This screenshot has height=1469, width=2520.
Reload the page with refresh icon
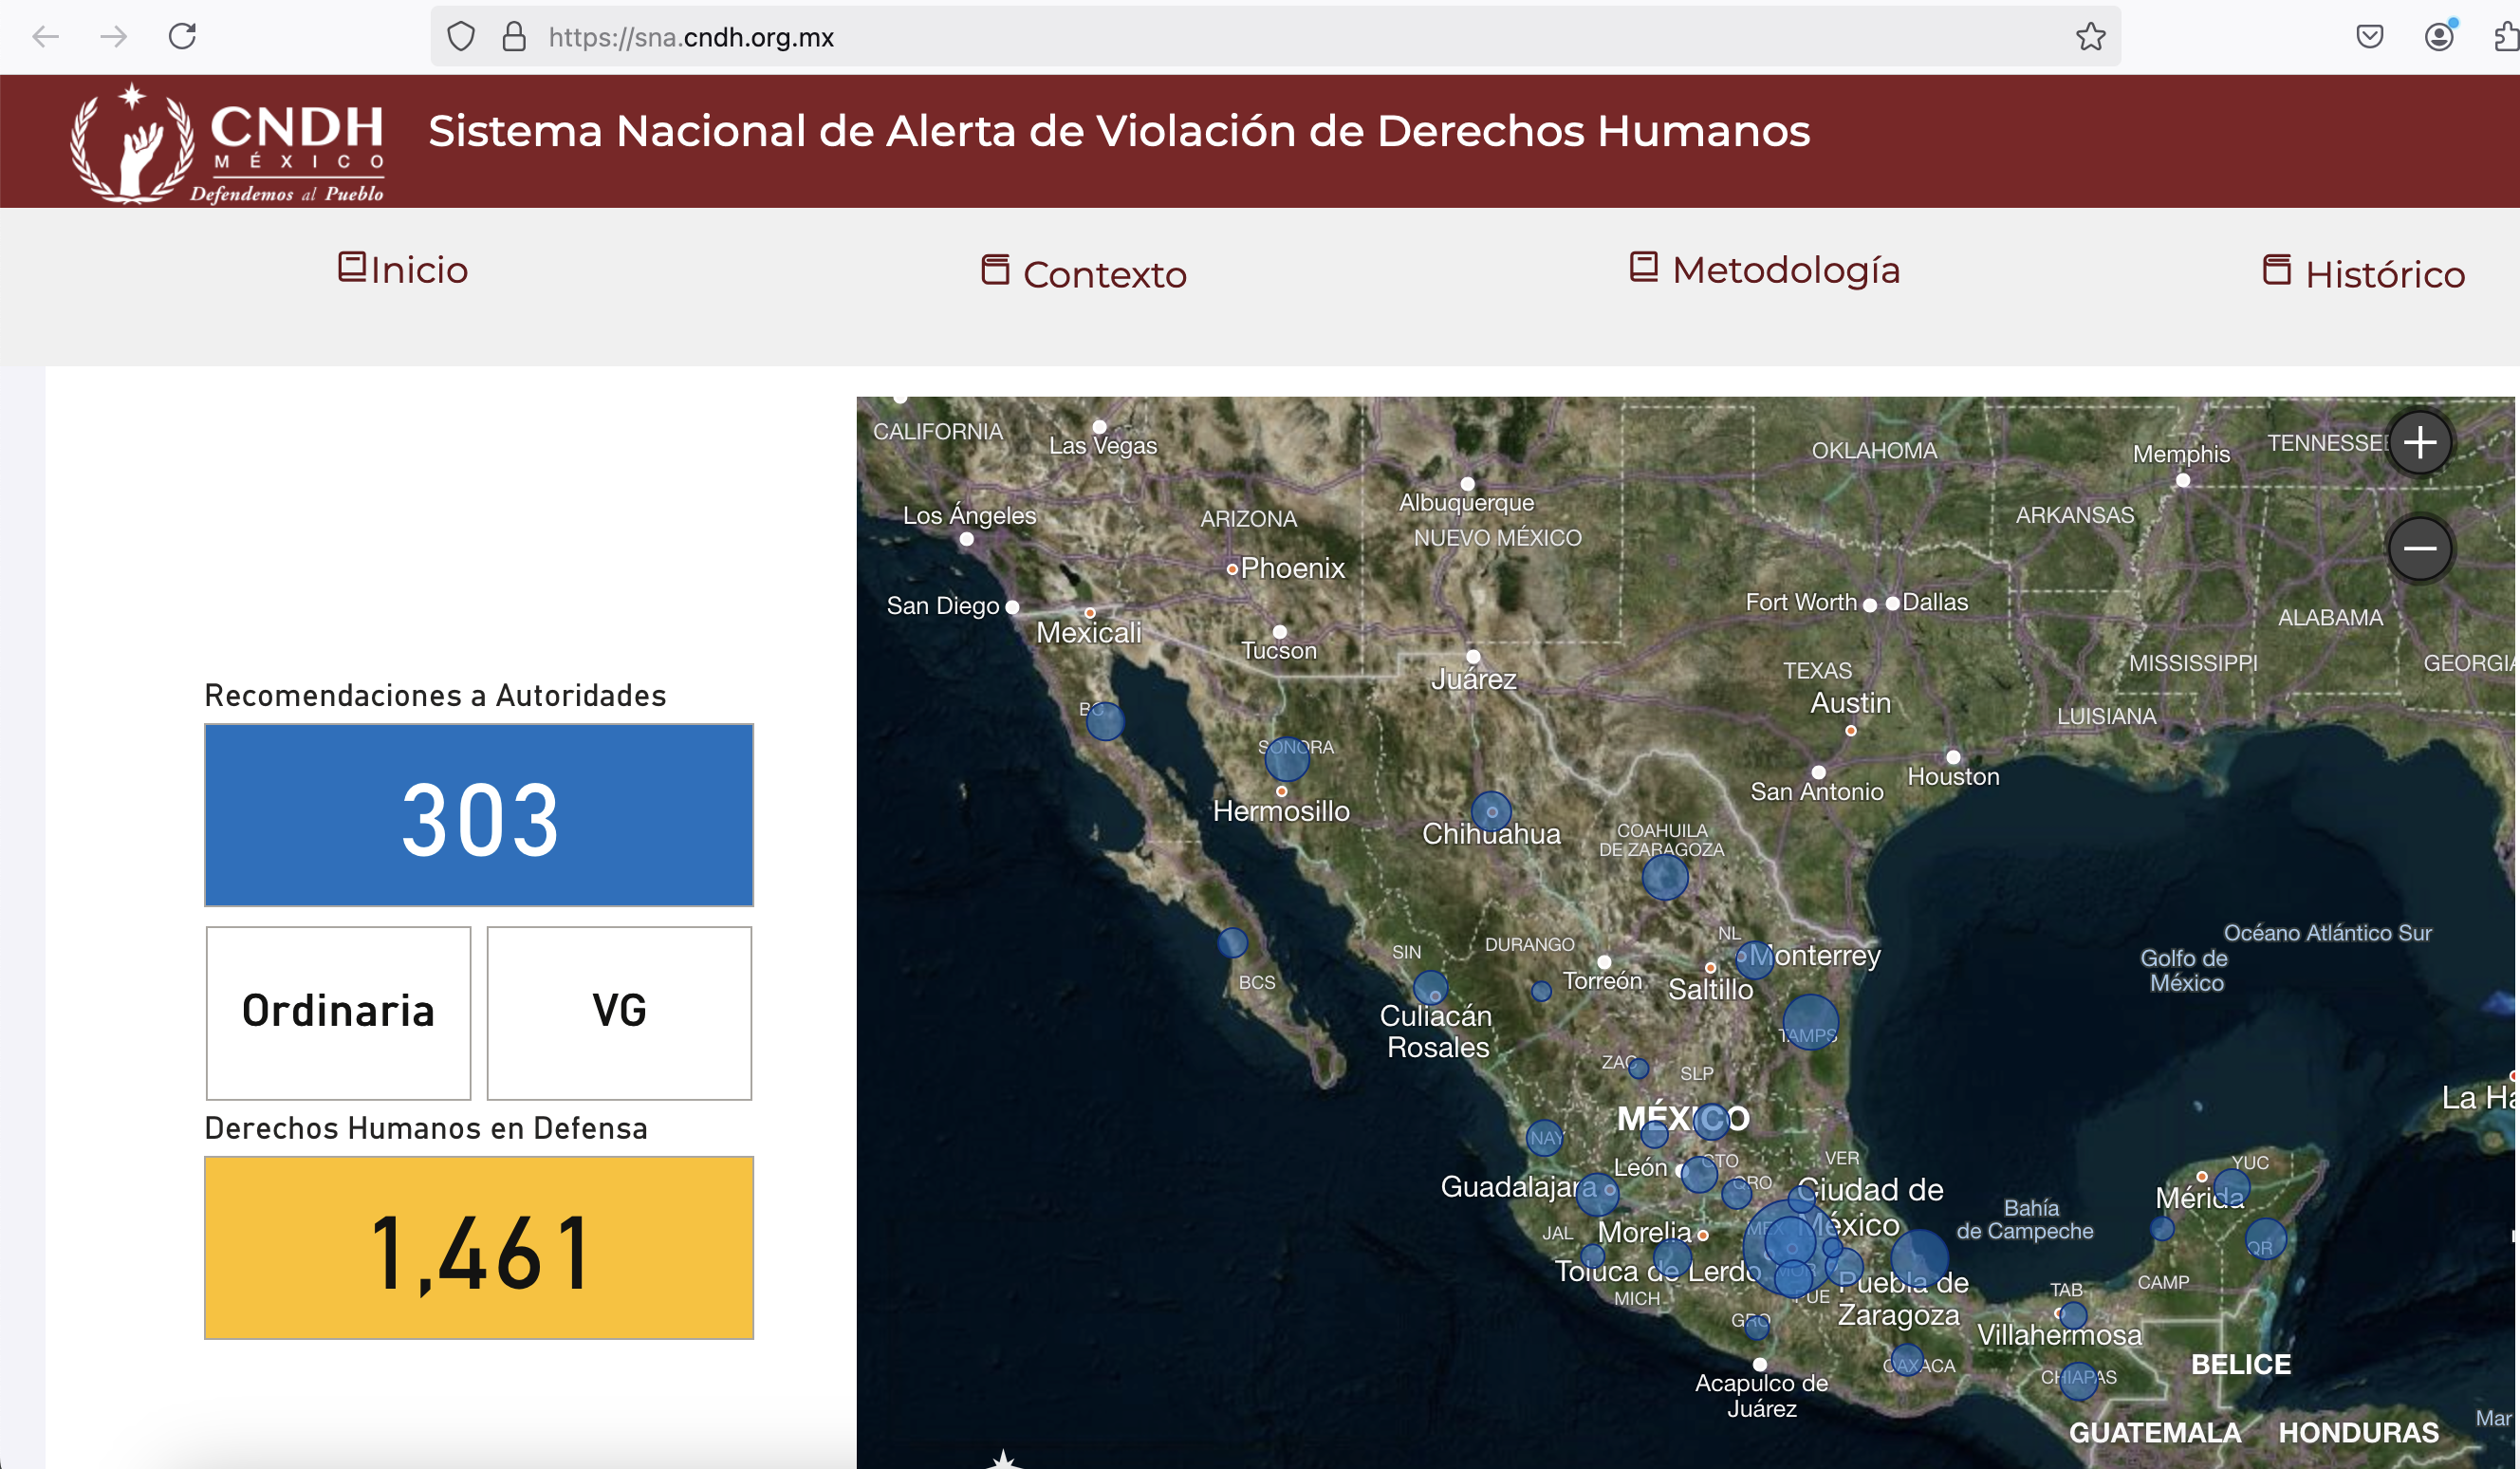point(182,37)
